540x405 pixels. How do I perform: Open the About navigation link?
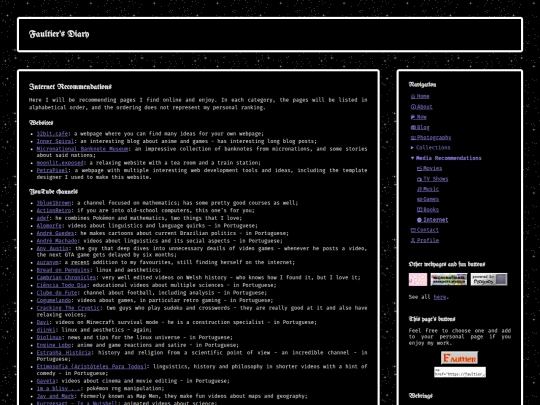421,107
